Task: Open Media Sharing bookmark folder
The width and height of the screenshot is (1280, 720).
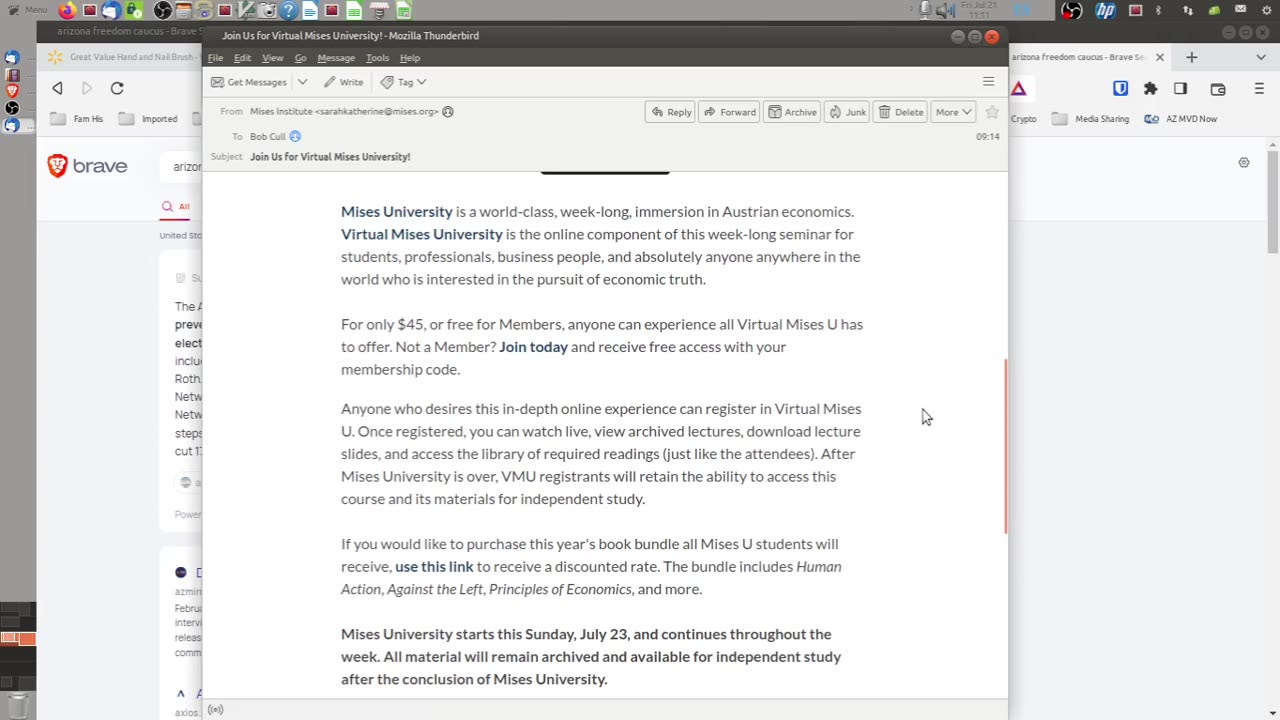Action: click(x=1091, y=119)
